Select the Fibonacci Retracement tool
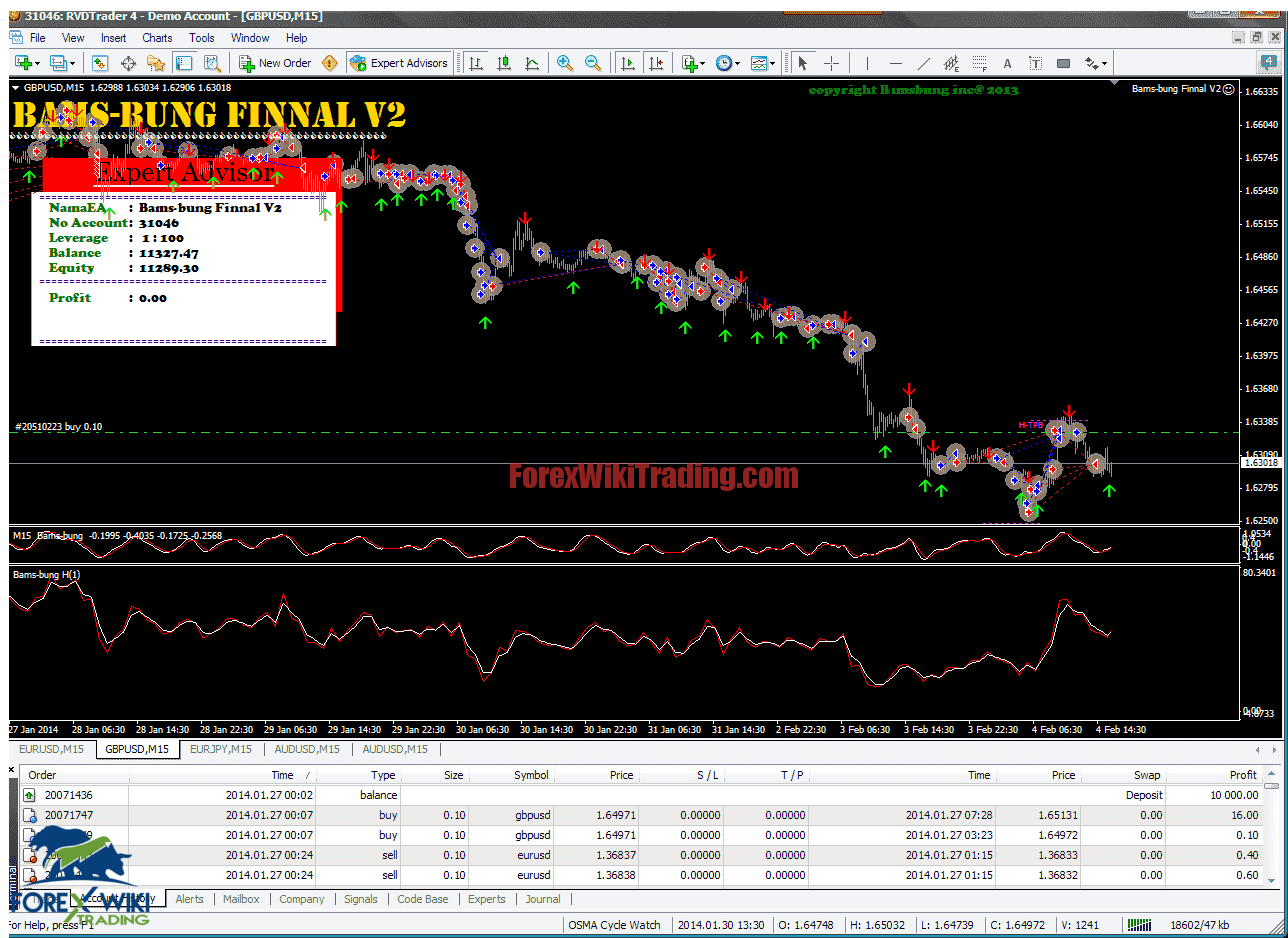Screen dimensions: 1288x938 tap(979, 63)
